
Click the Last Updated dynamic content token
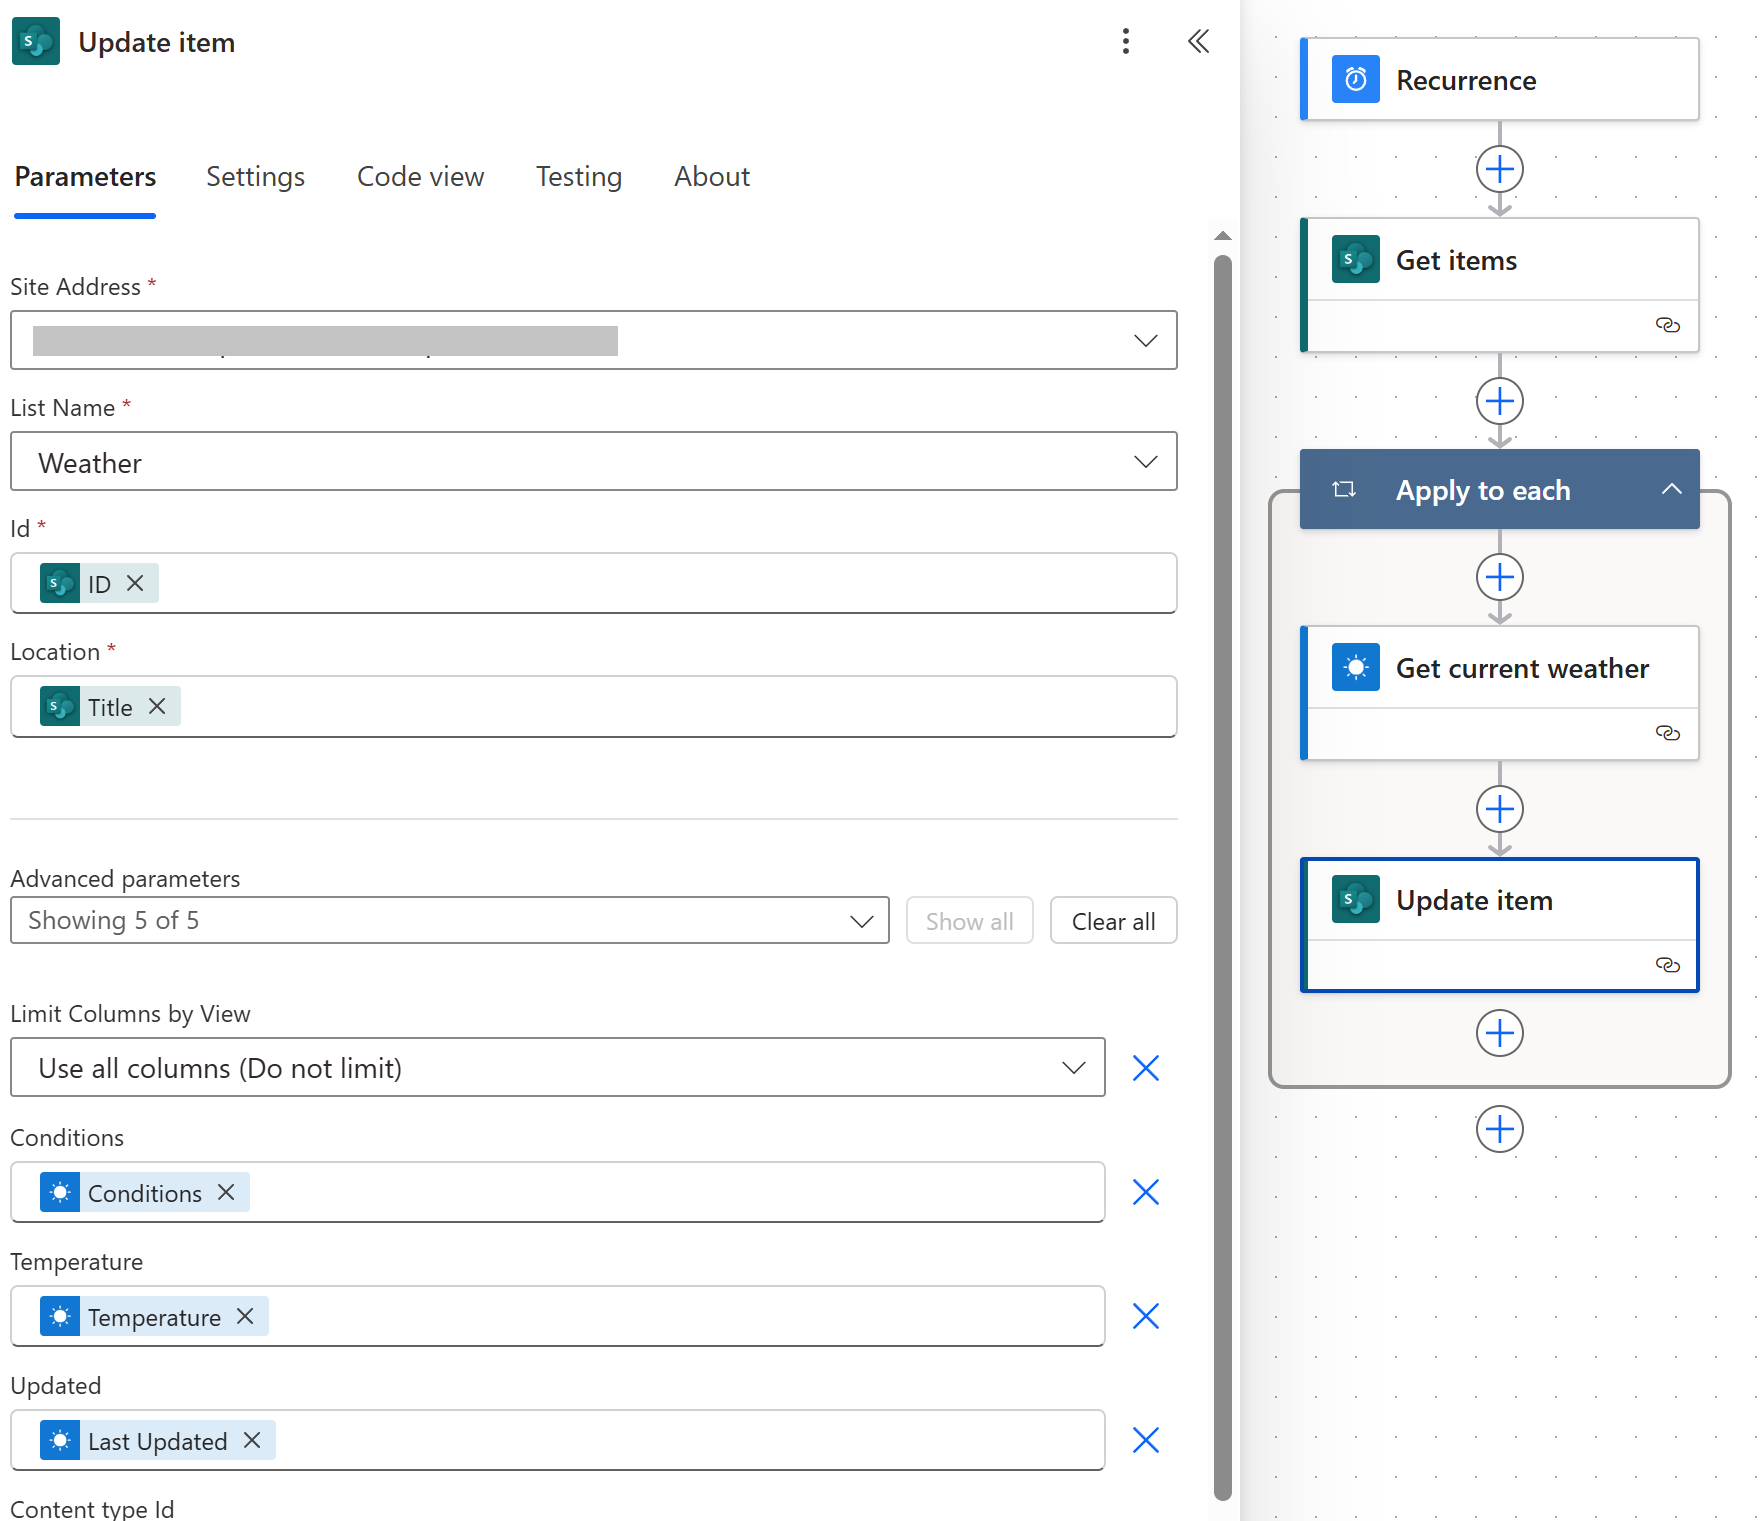tap(158, 1441)
